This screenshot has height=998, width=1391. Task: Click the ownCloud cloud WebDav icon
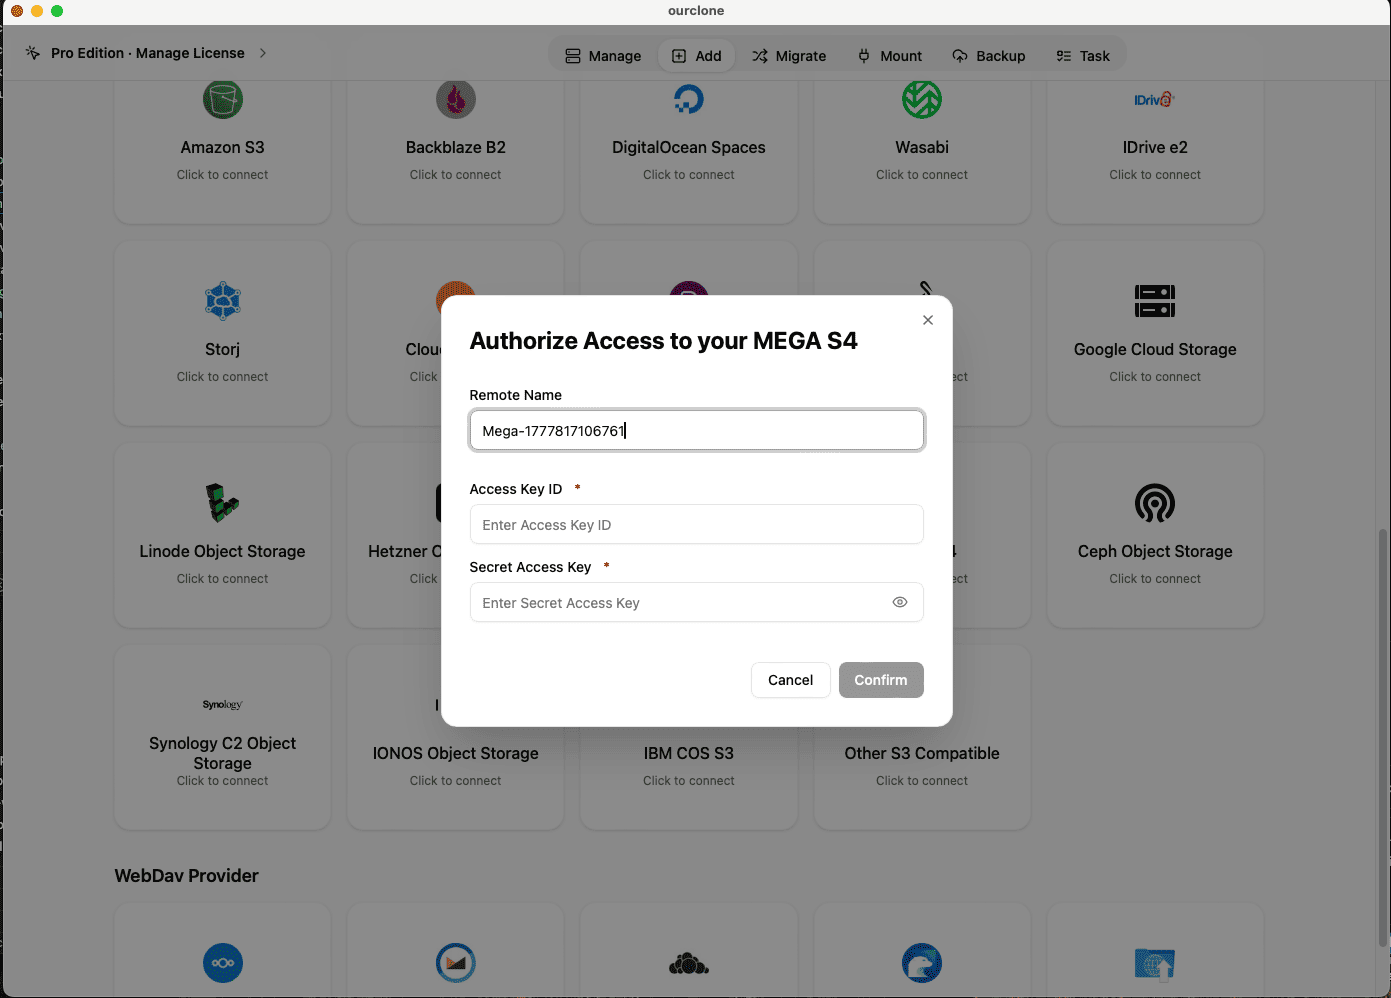(x=689, y=964)
